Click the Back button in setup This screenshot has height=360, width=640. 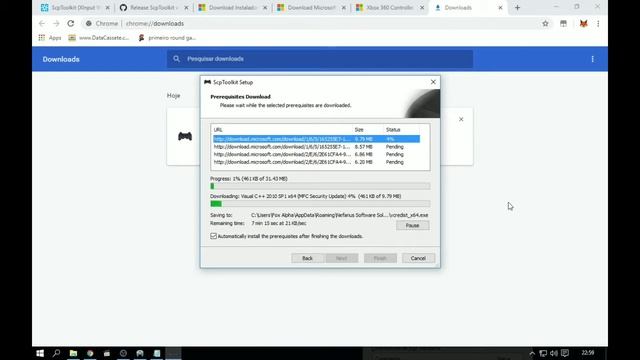307,258
